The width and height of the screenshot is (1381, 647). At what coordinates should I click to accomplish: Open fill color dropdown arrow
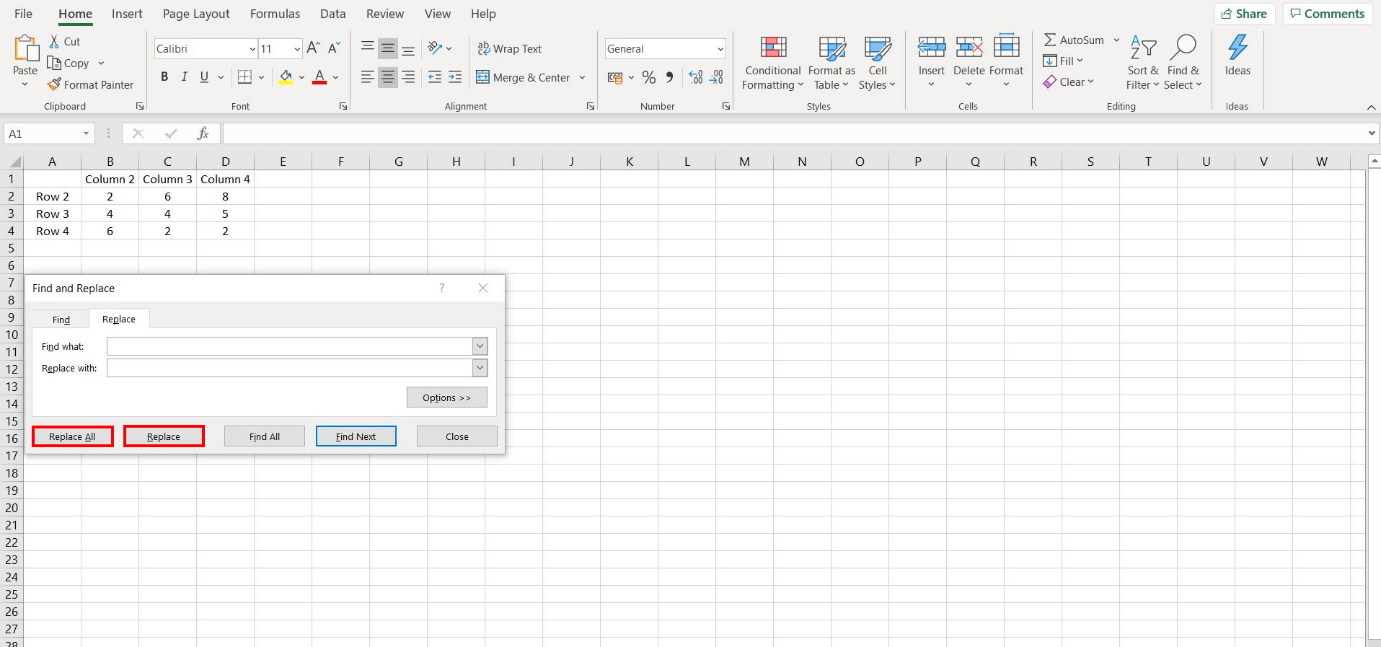point(301,77)
